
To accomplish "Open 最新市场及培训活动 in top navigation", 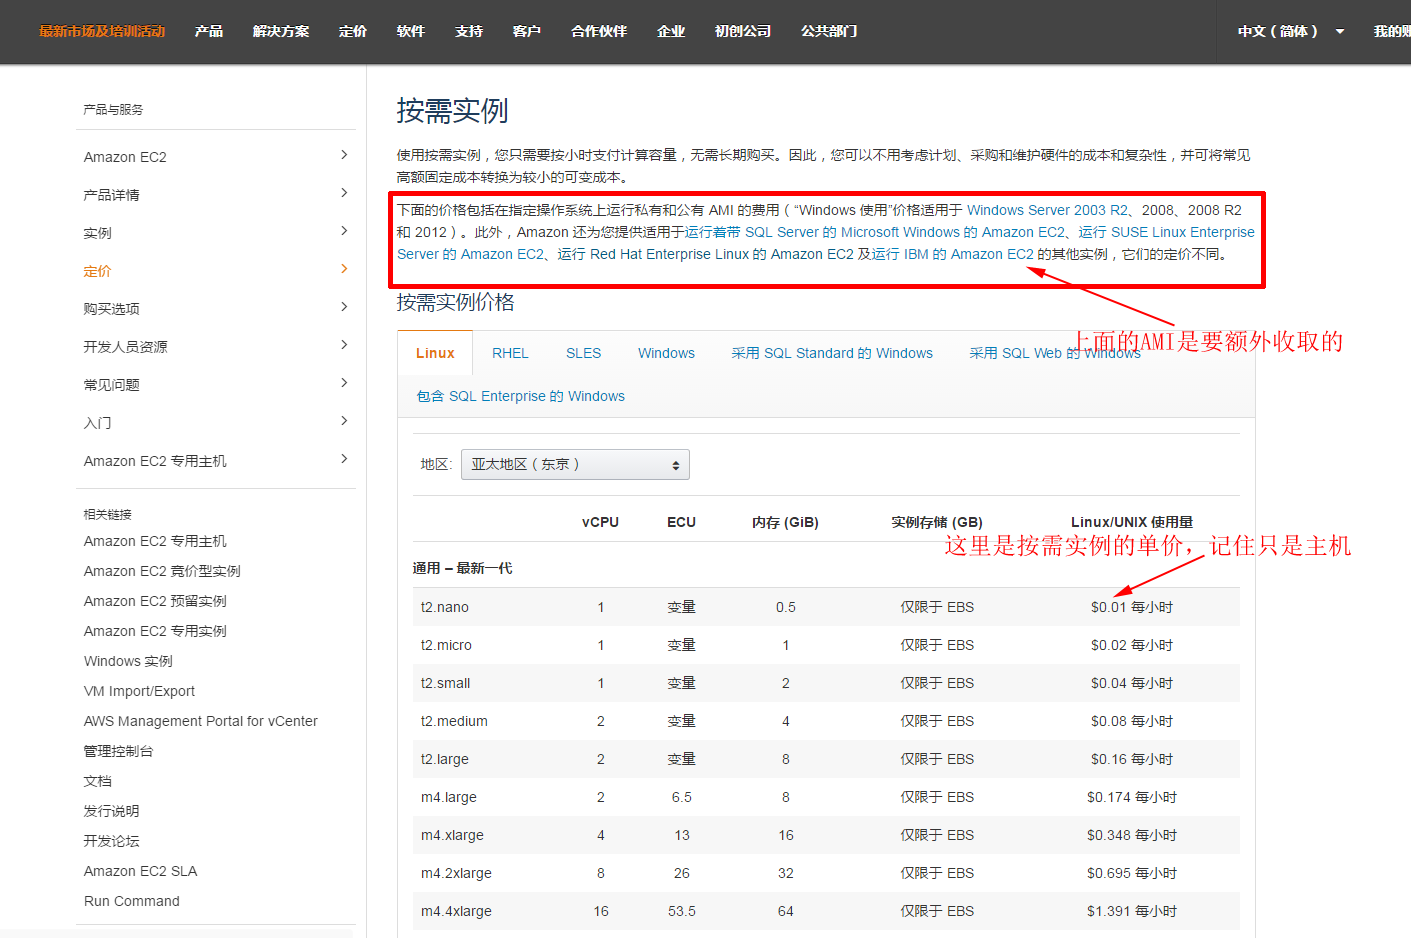I will (102, 31).
